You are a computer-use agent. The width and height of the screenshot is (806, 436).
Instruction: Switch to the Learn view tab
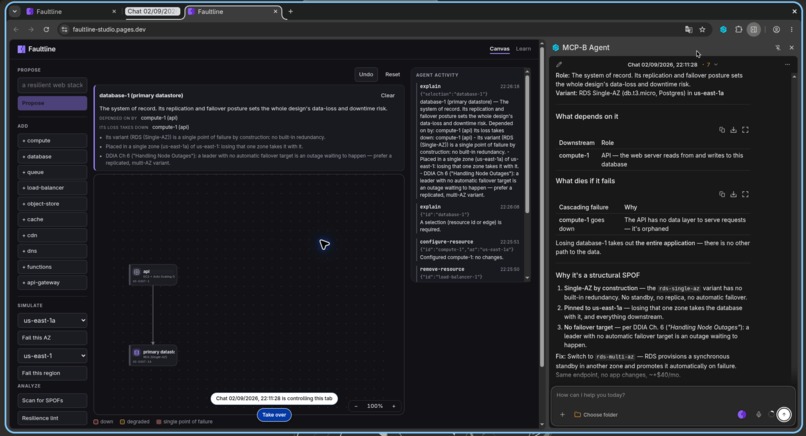tap(523, 49)
